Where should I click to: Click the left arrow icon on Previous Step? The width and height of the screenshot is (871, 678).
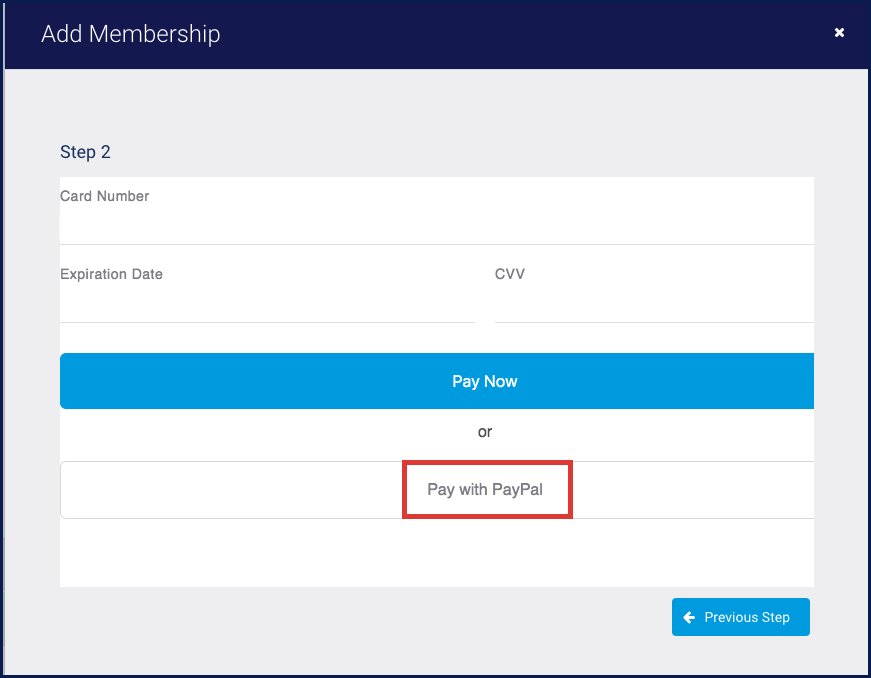(x=689, y=618)
